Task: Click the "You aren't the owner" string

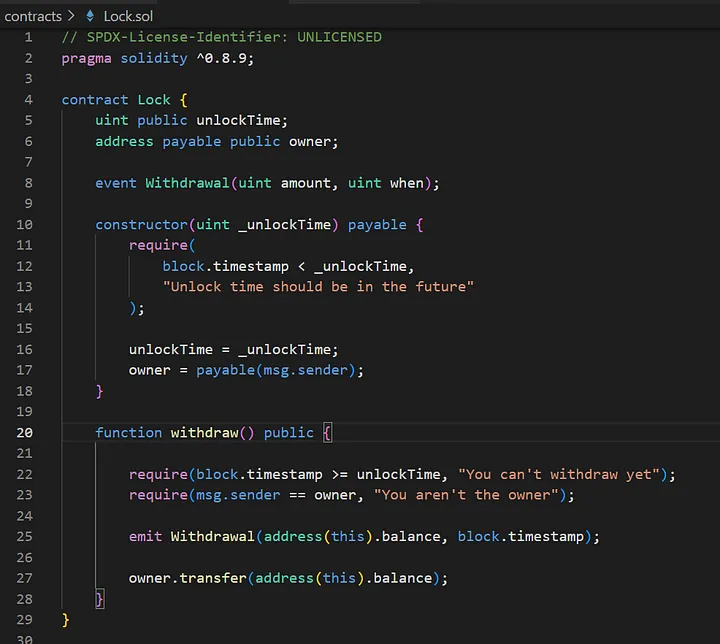Action: point(466,495)
